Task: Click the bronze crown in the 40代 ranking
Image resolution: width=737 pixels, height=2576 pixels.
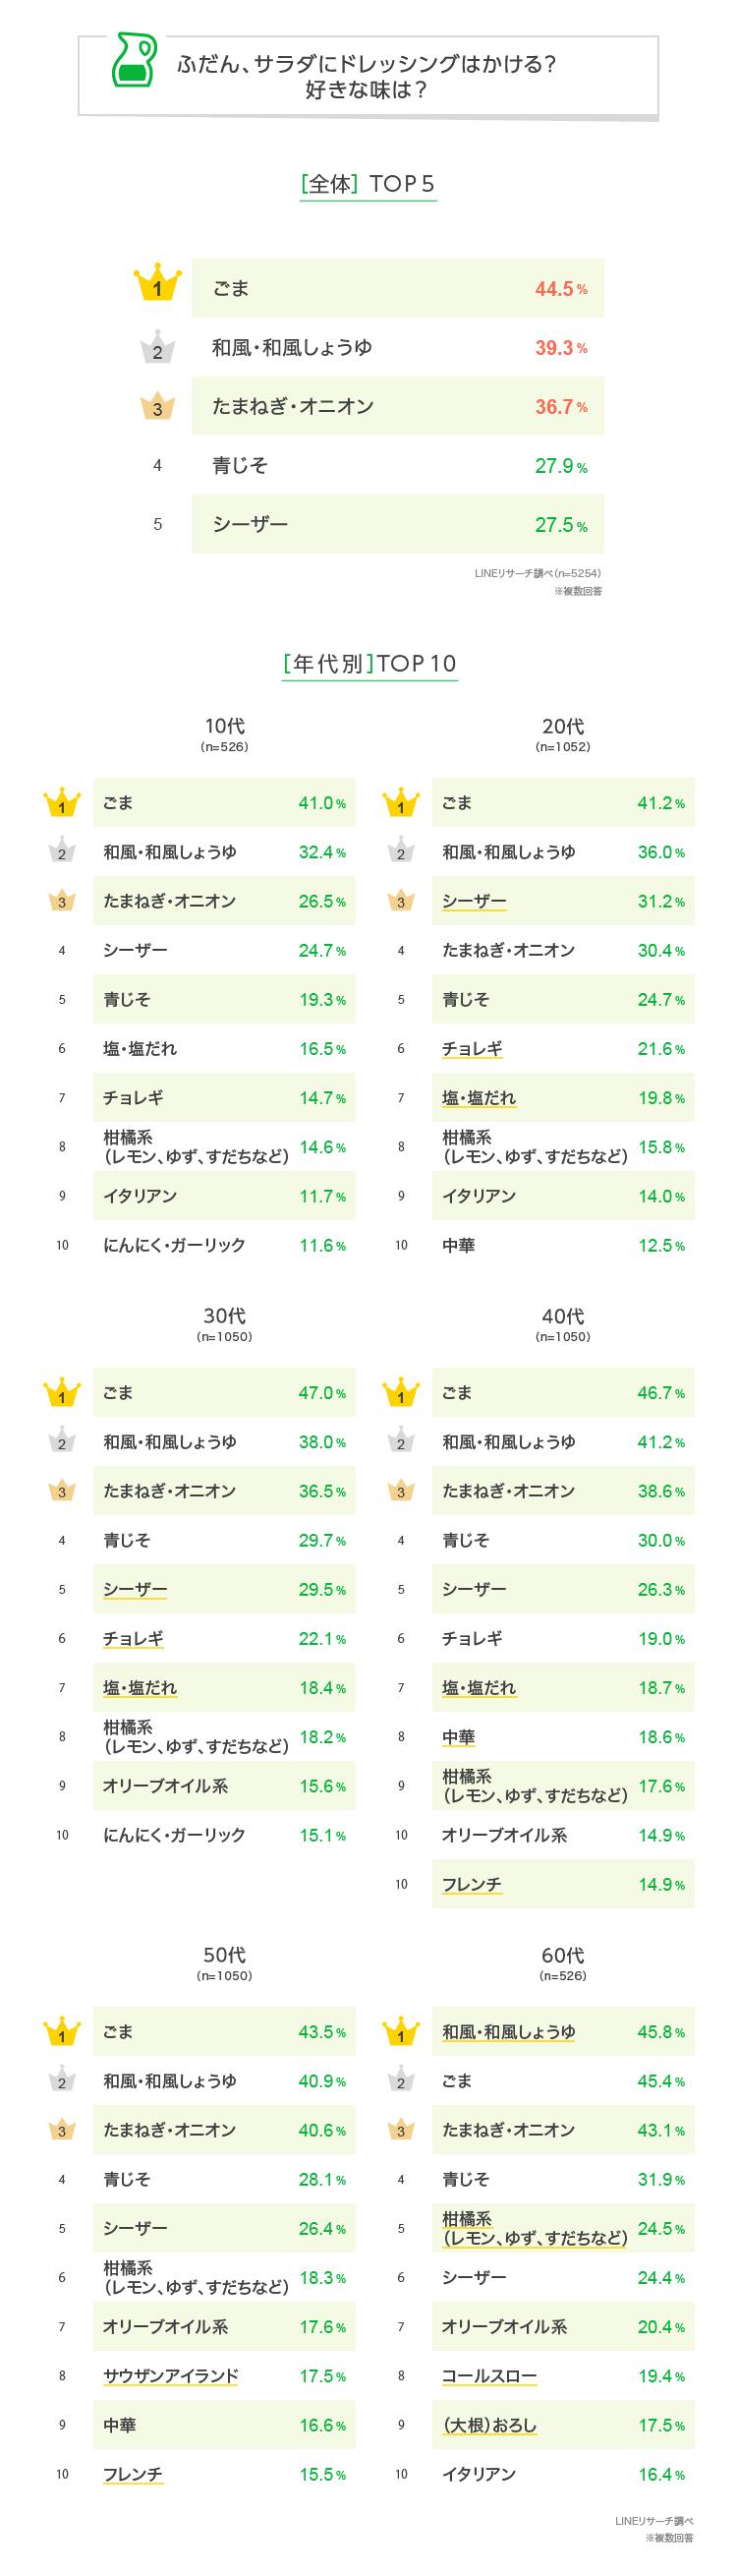Action: click(x=401, y=1490)
